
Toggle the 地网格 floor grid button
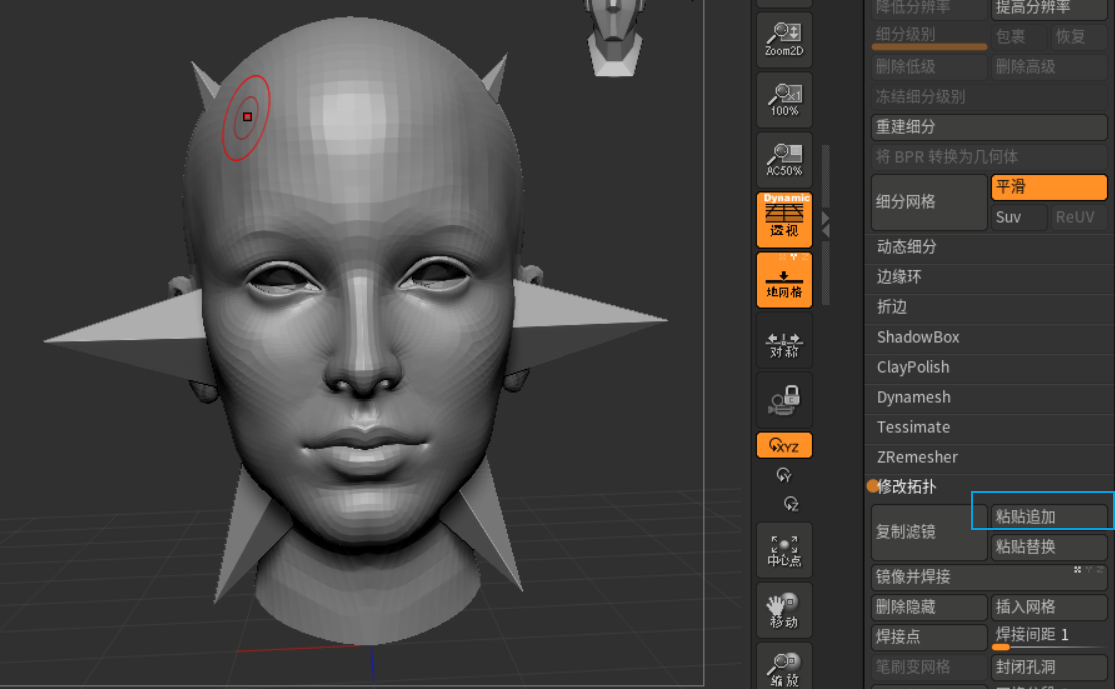click(784, 280)
